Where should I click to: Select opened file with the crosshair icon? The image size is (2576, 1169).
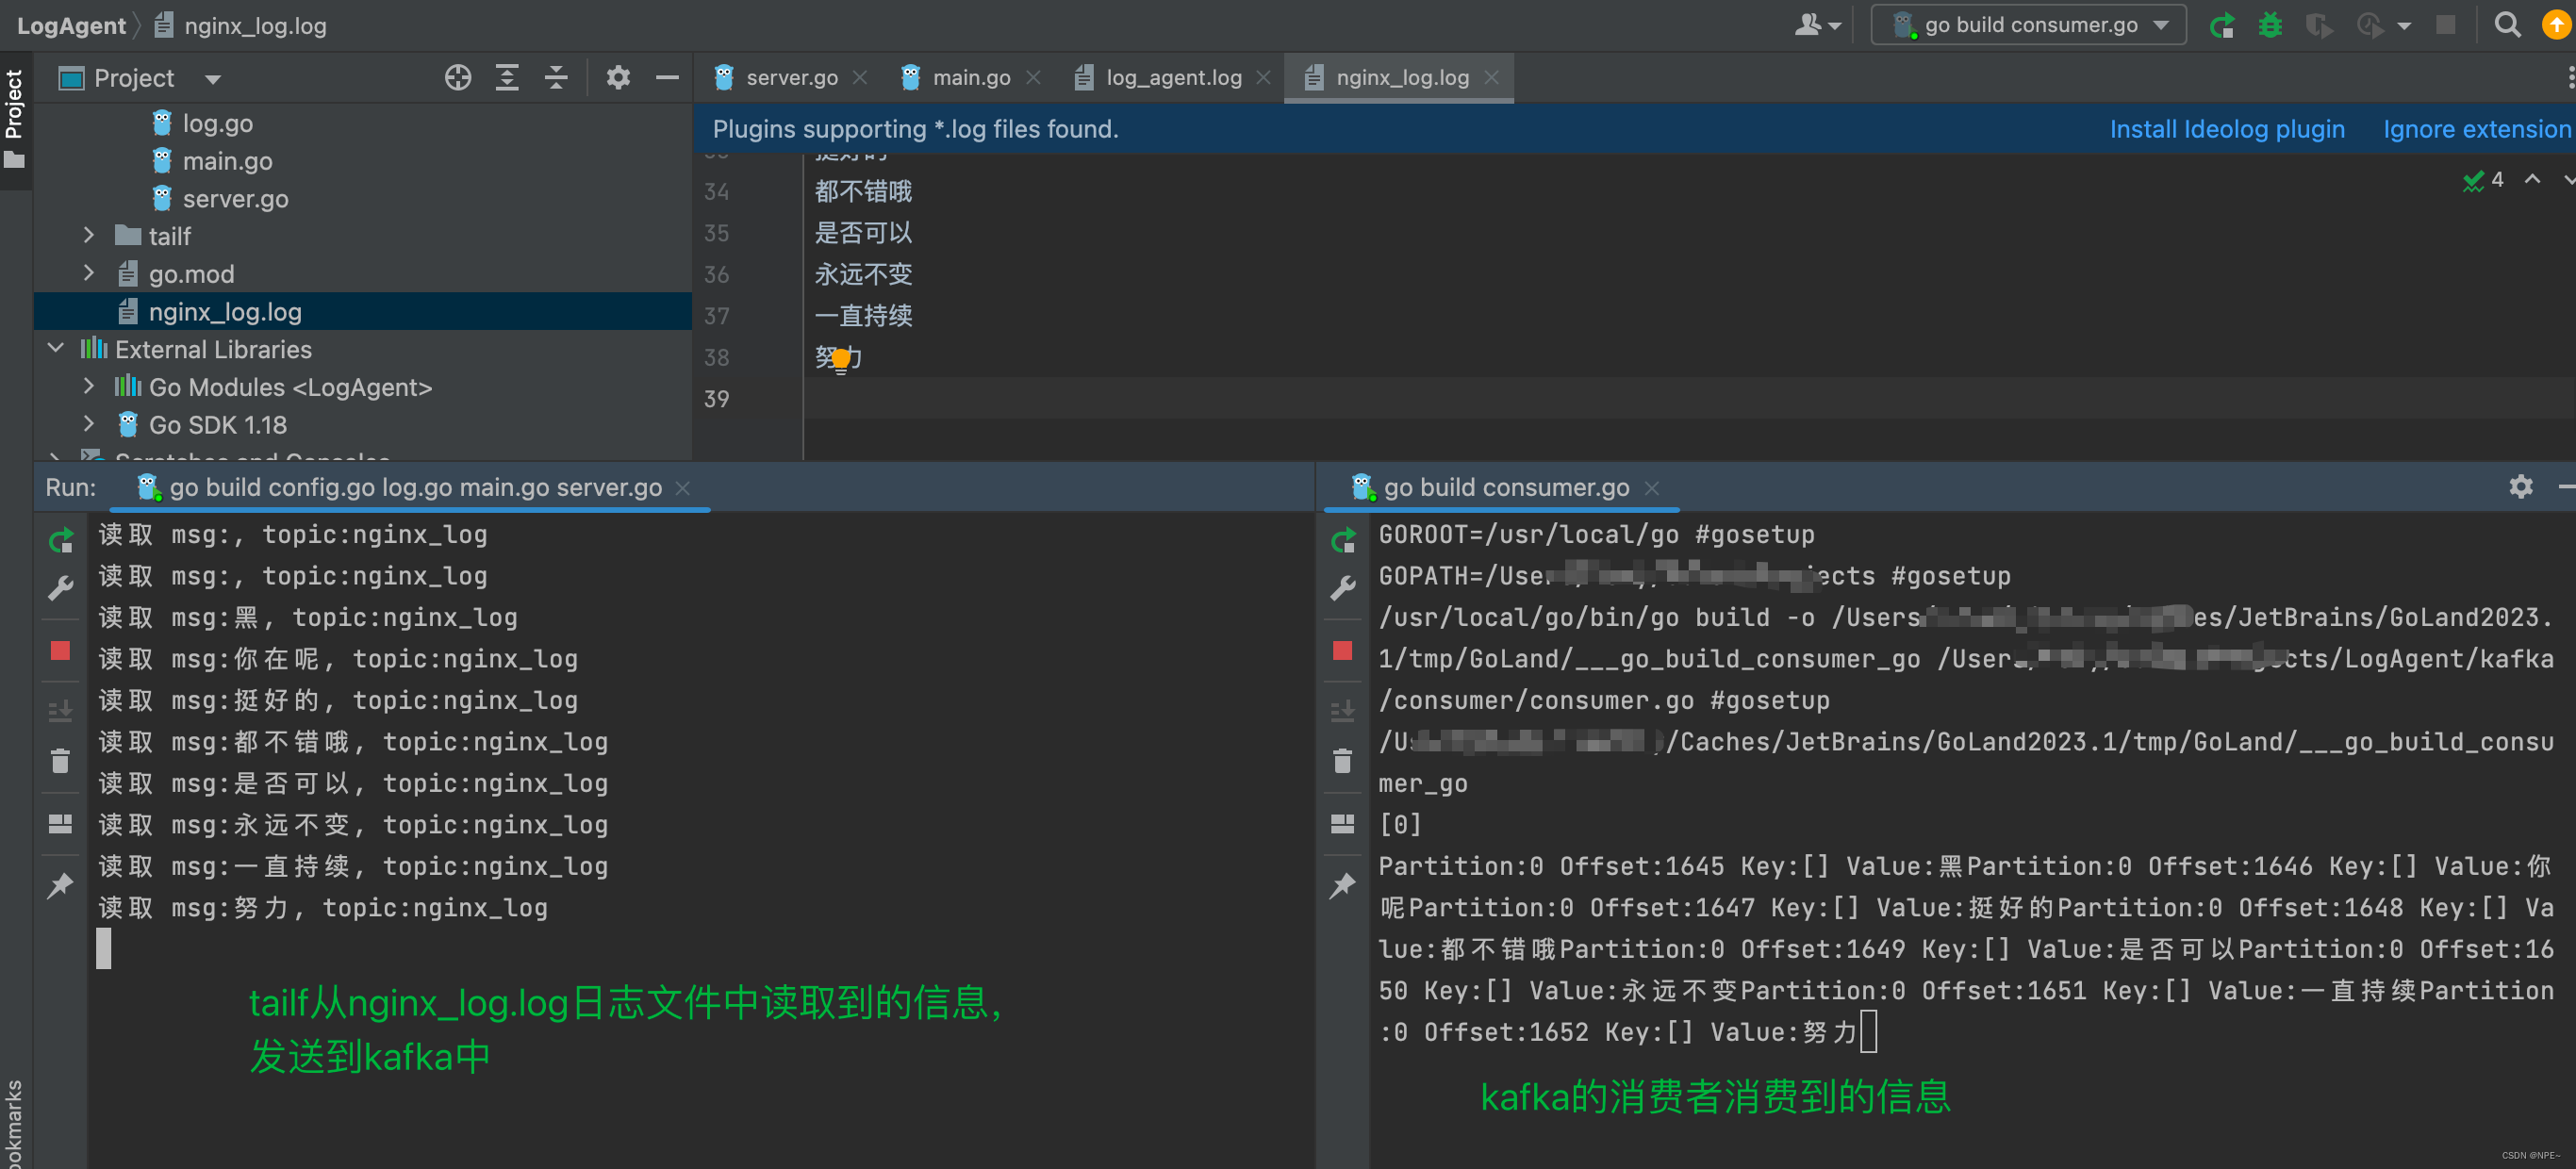pos(457,77)
